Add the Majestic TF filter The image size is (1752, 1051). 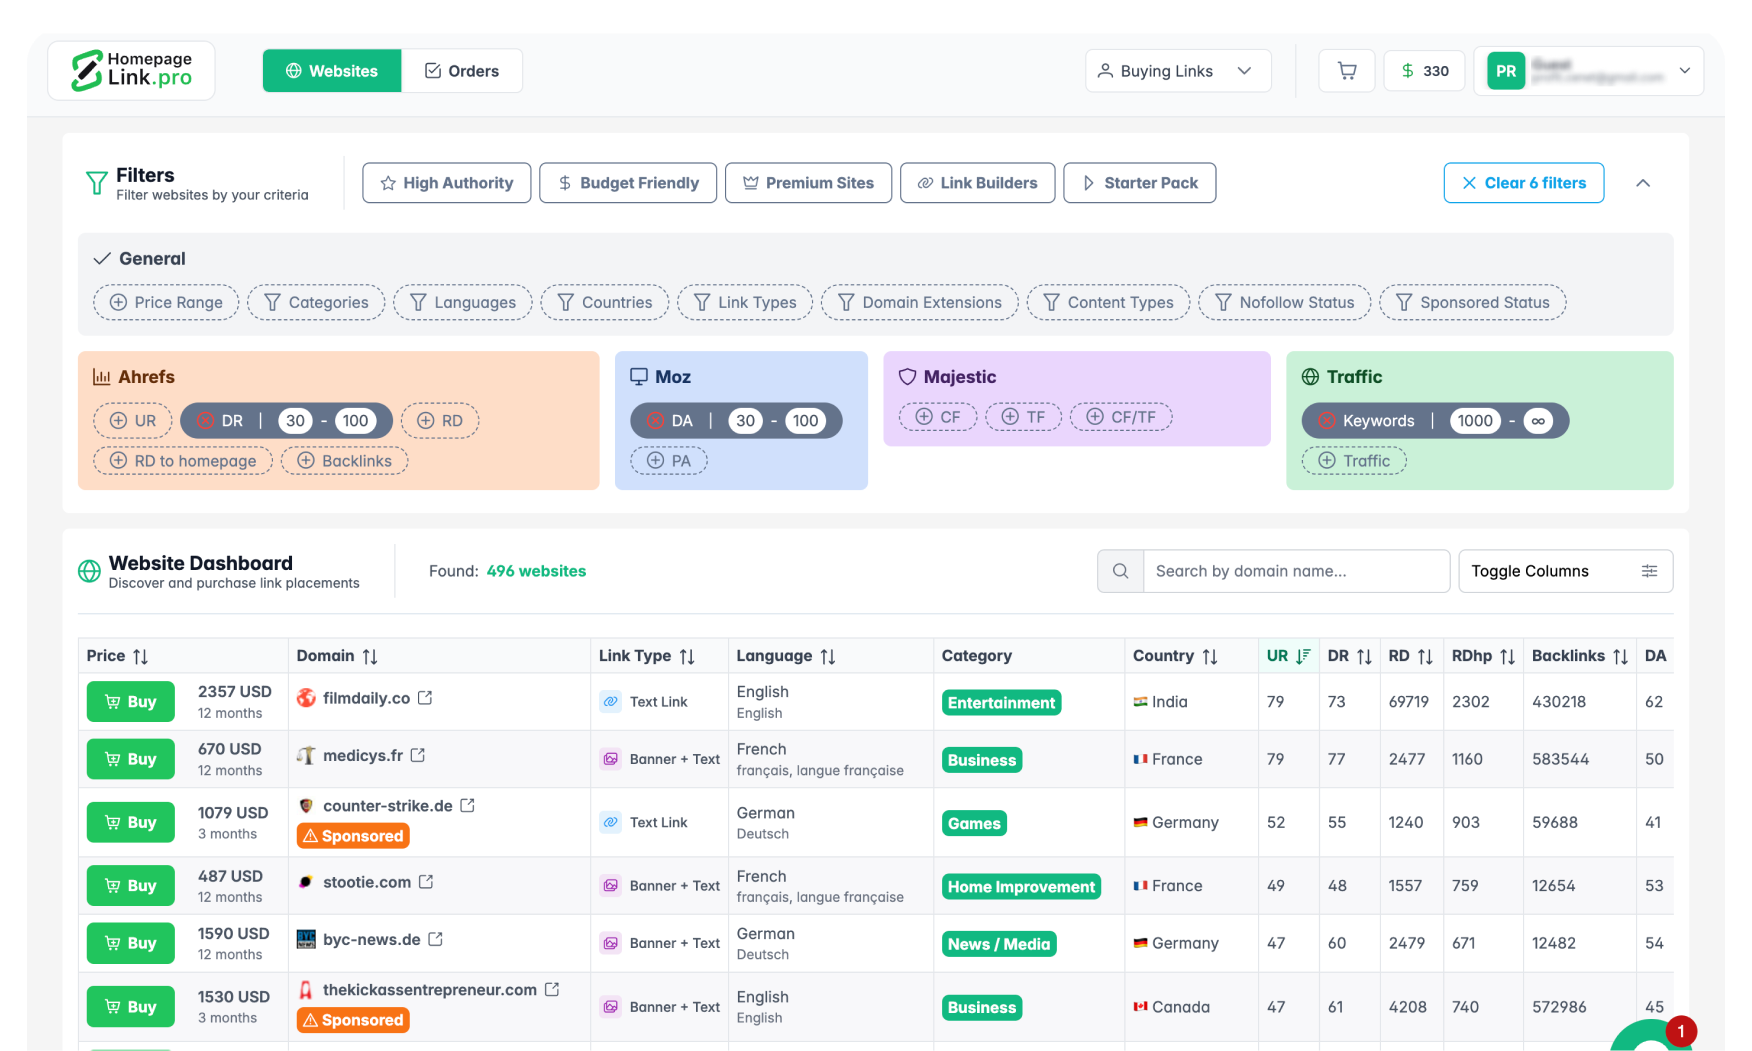pos(1024,417)
